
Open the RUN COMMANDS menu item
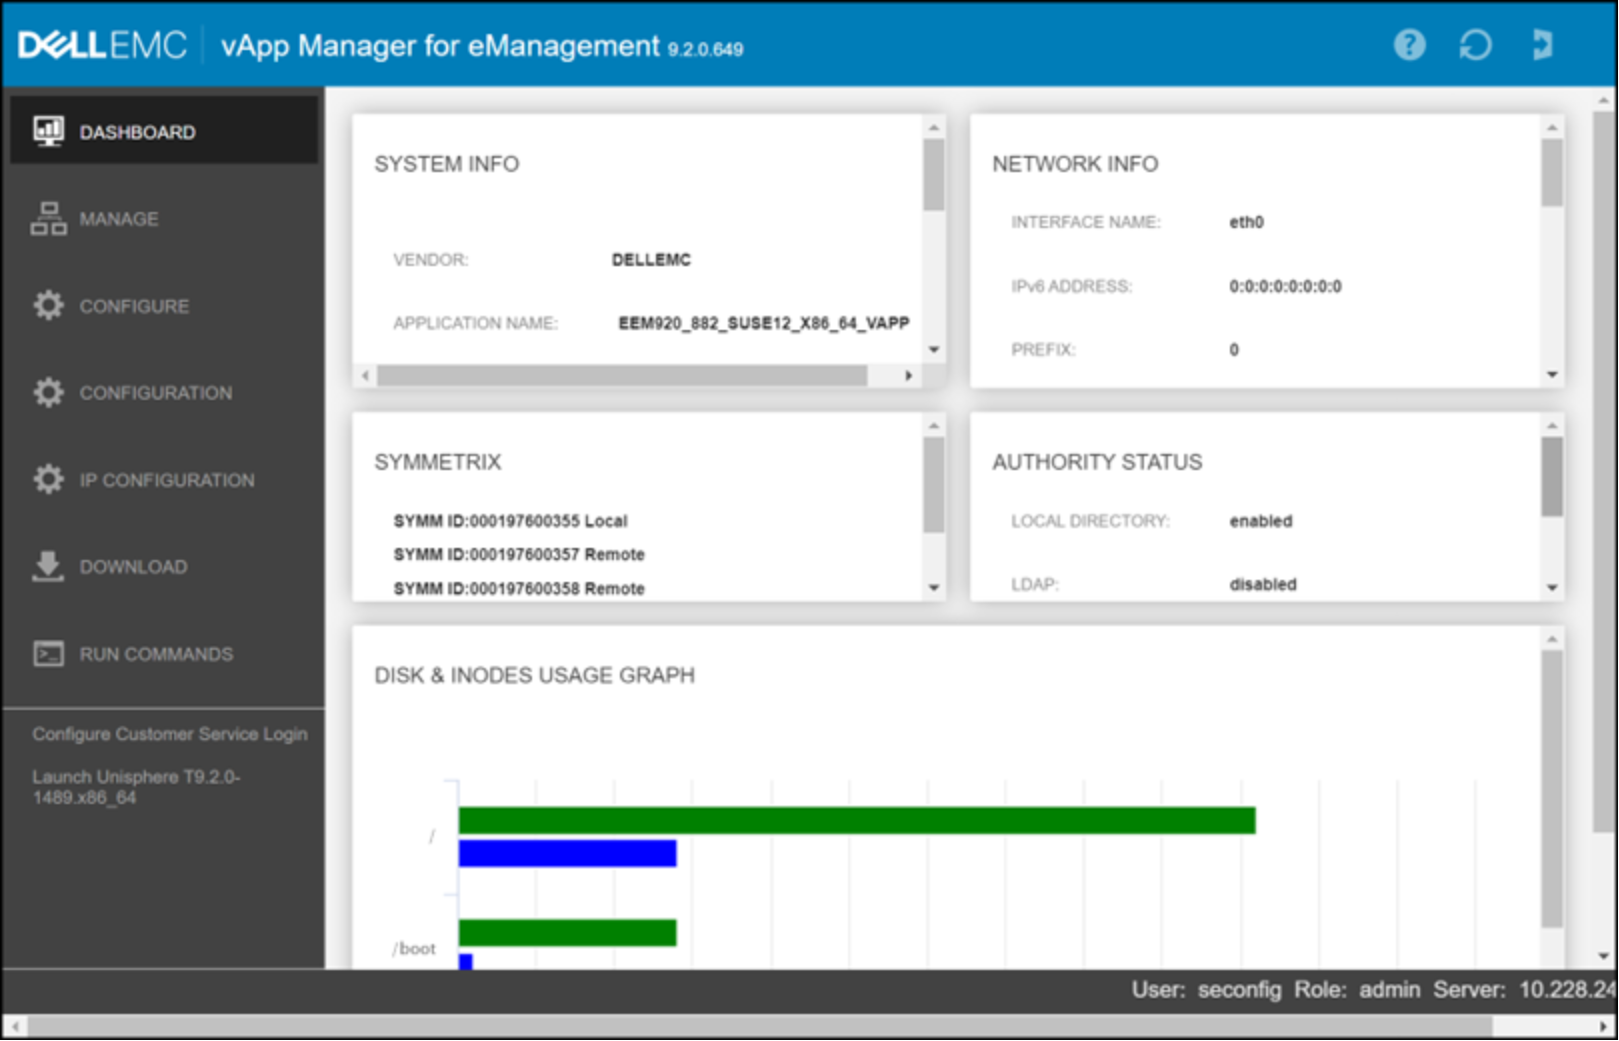coord(164,654)
